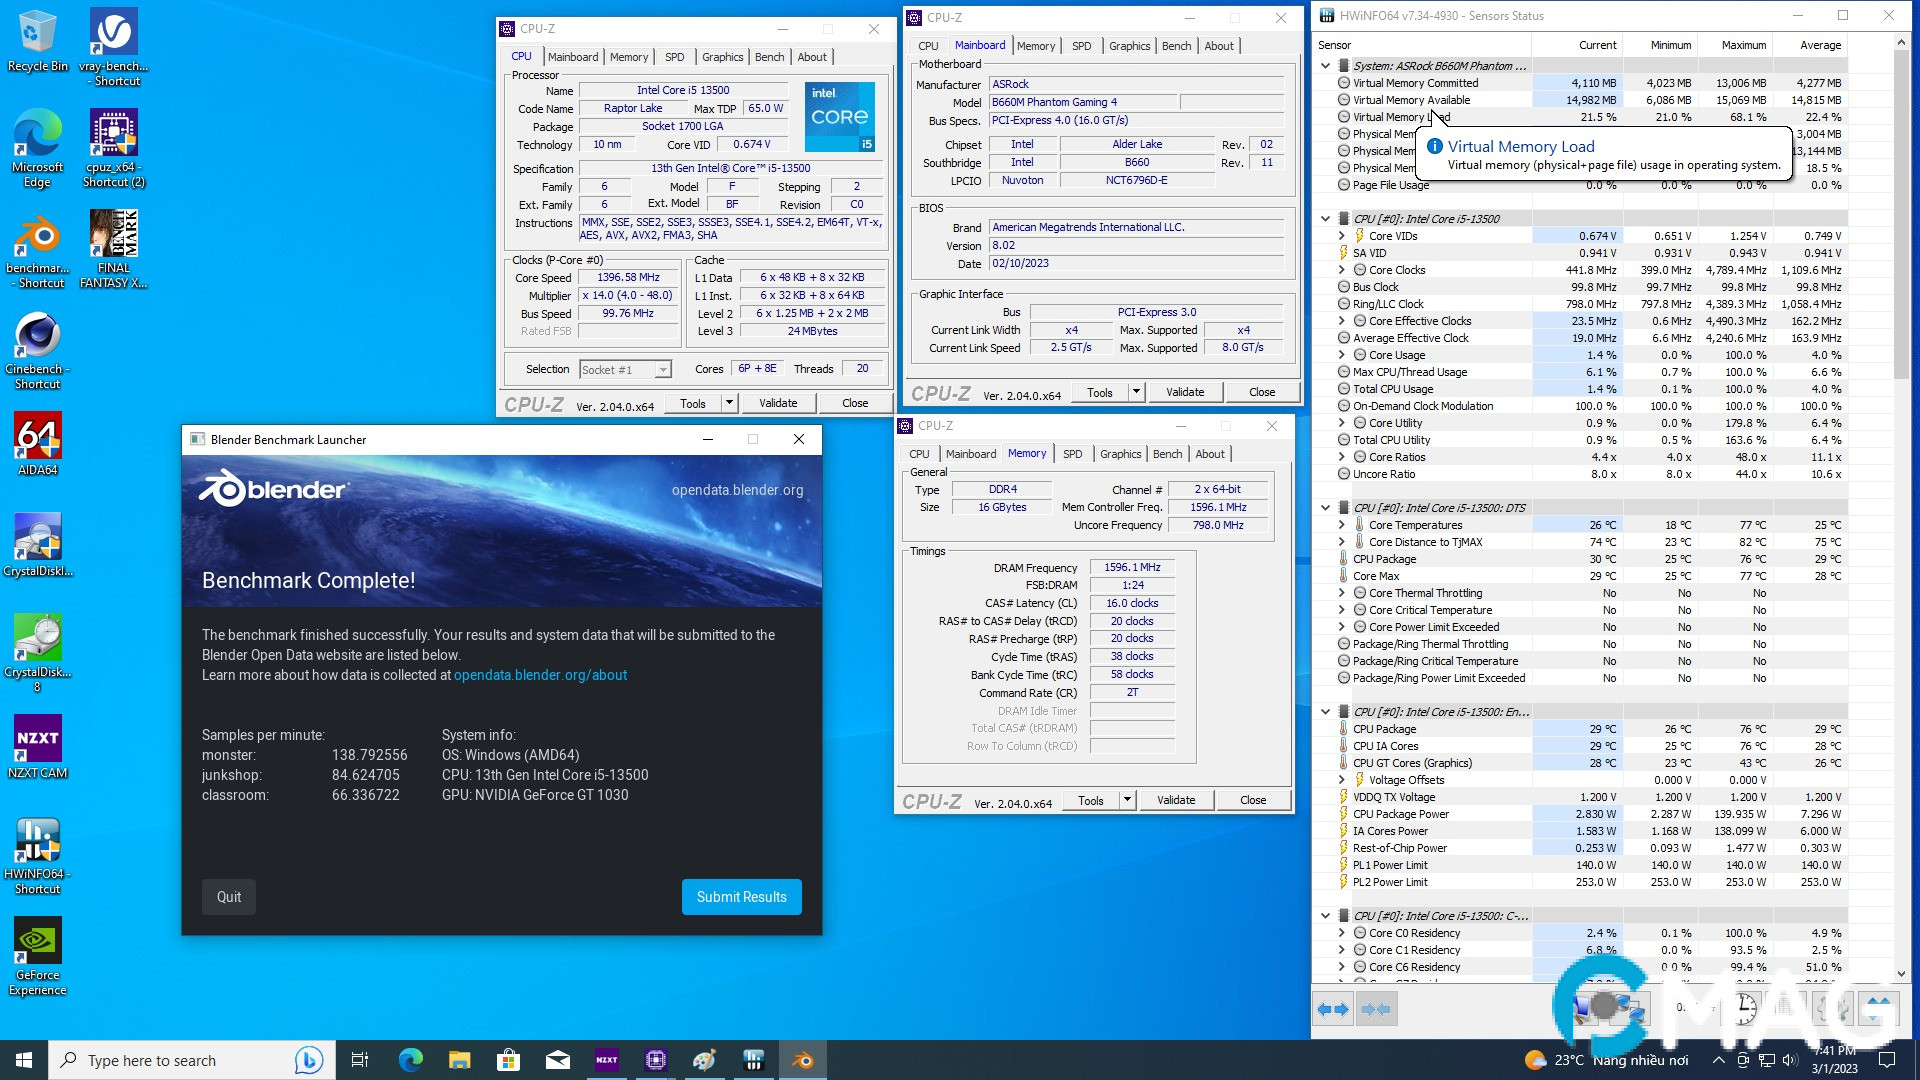Open the Socket #1 selection dropdown in CPU-Z
This screenshot has height=1080, width=1920.
tap(662, 369)
